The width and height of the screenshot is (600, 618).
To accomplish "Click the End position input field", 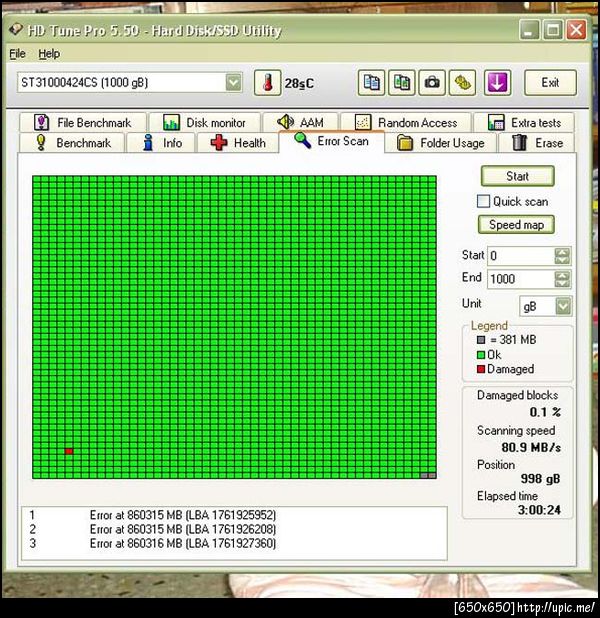I will coord(521,279).
